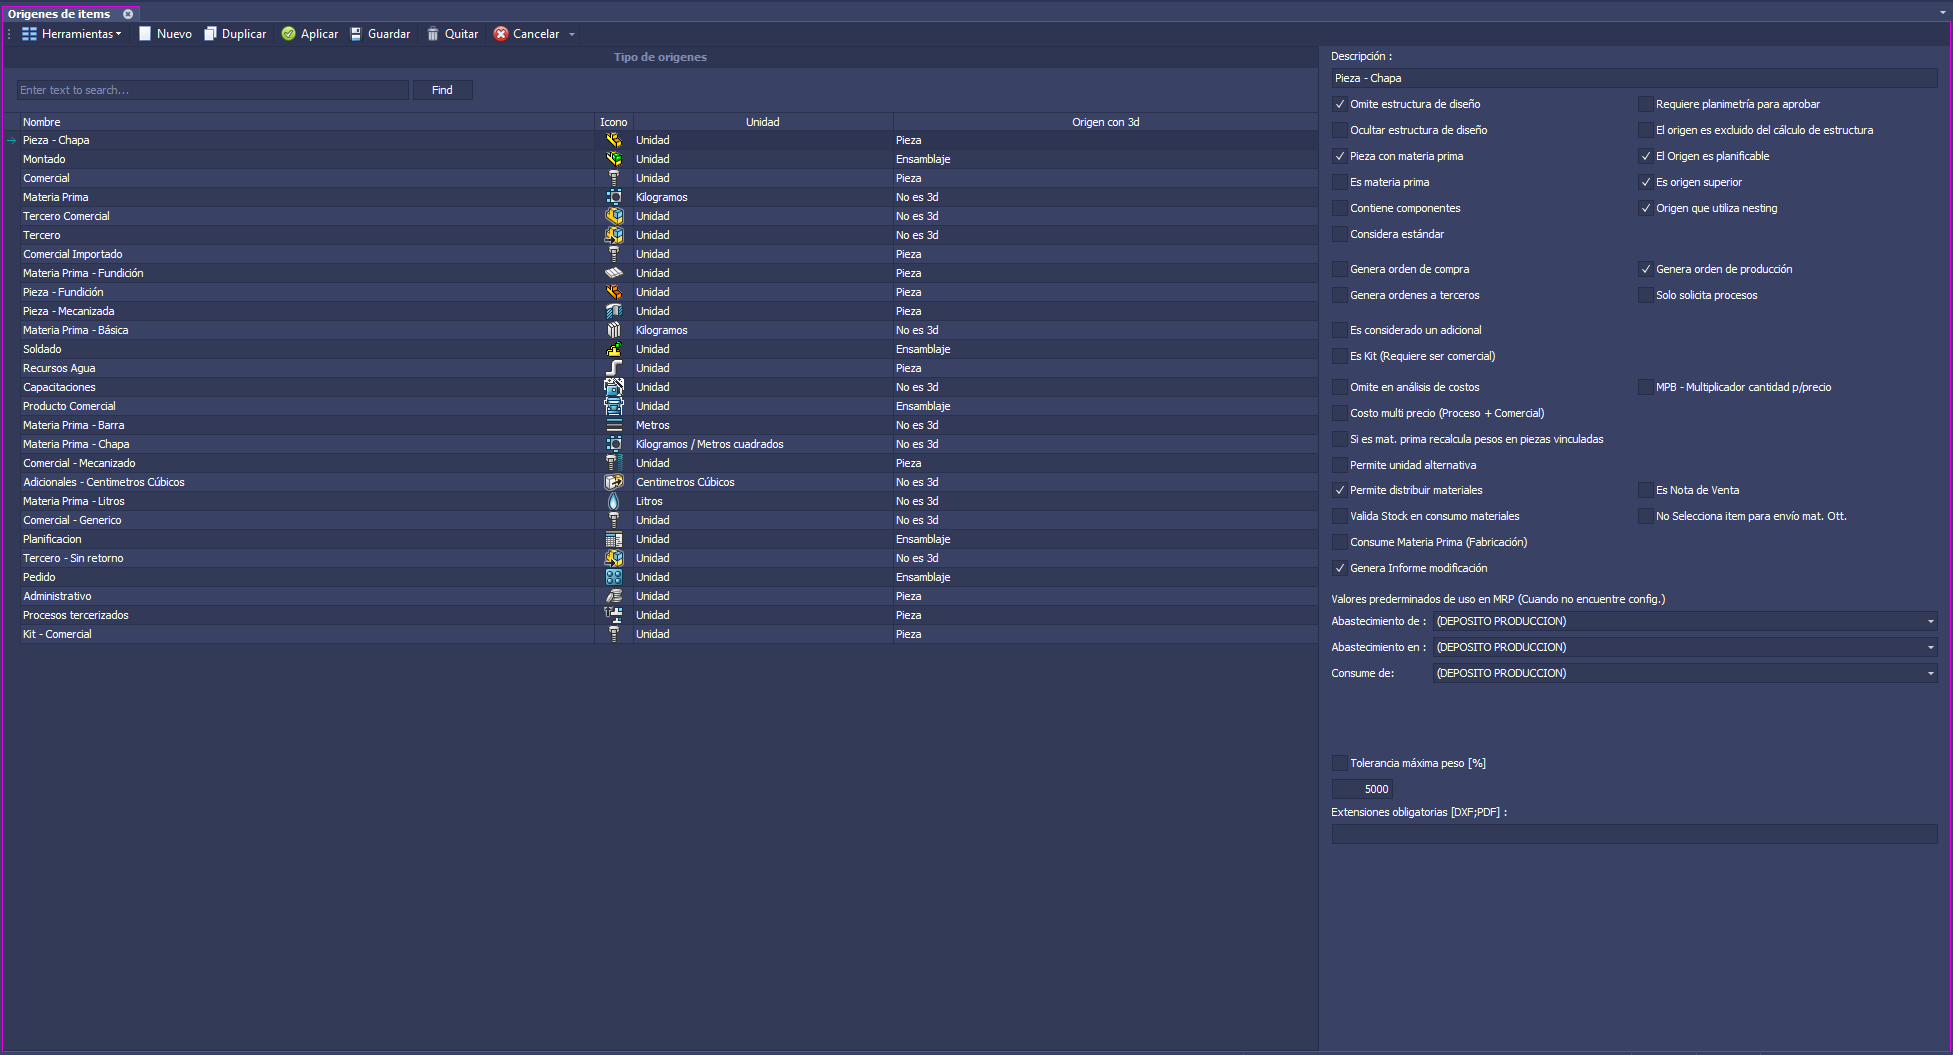Click the Nuevo toolbar button
This screenshot has width=1953, height=1055.
click(165, 34)
